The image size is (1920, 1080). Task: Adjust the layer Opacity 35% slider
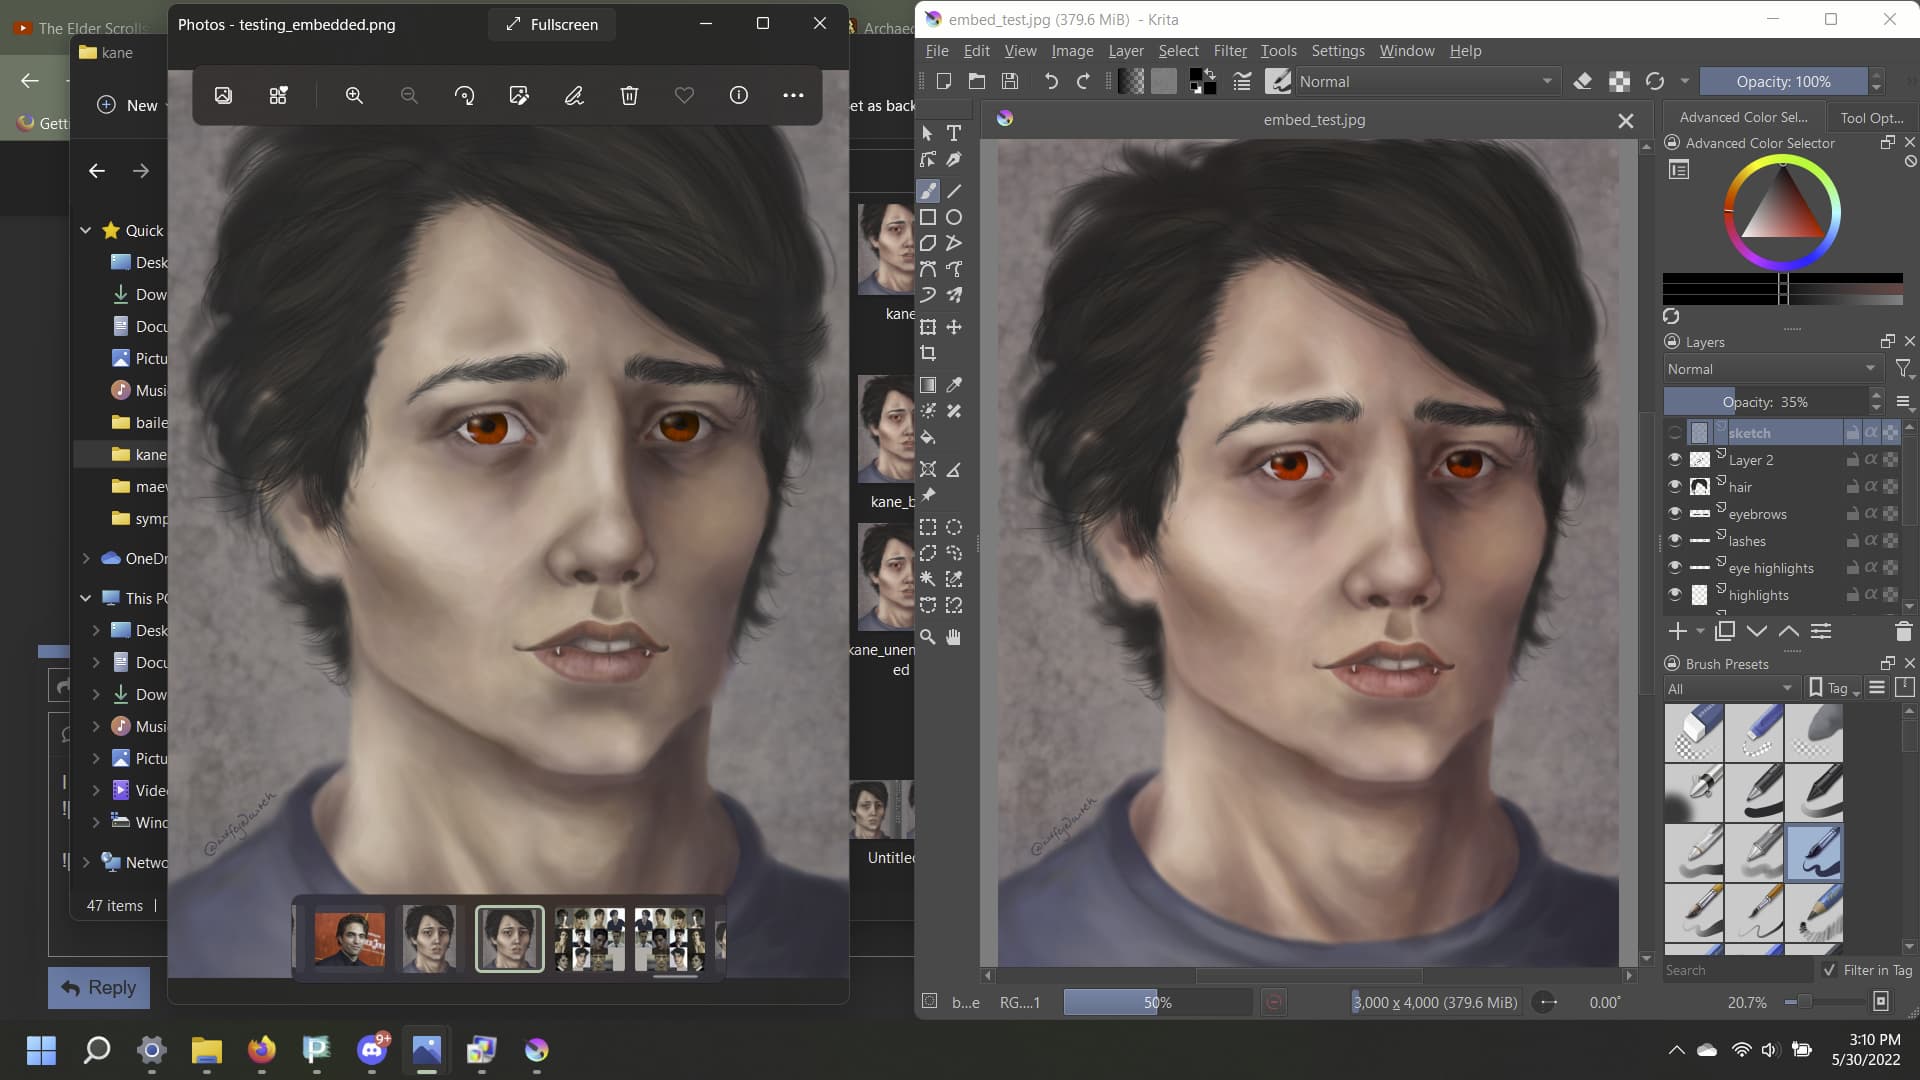coord(1764,402)
